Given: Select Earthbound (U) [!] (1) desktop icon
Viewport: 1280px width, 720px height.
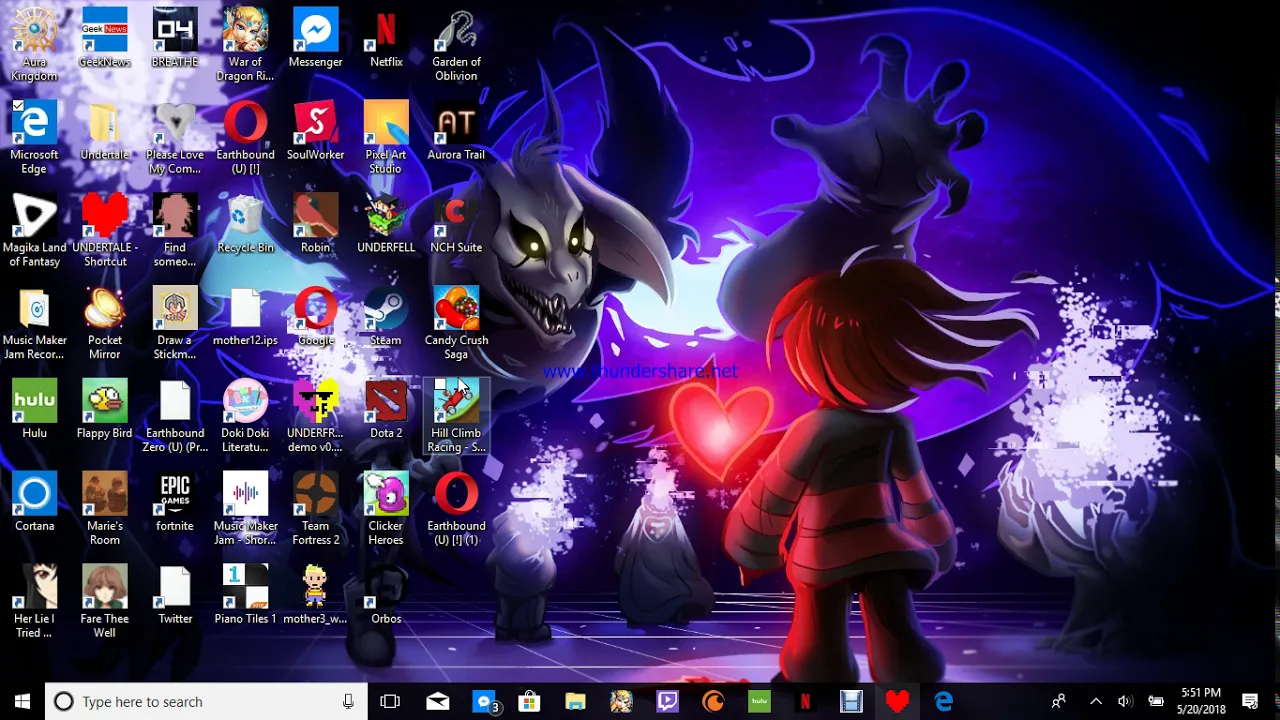Looking at the screenshot, I should pos(456,509).
